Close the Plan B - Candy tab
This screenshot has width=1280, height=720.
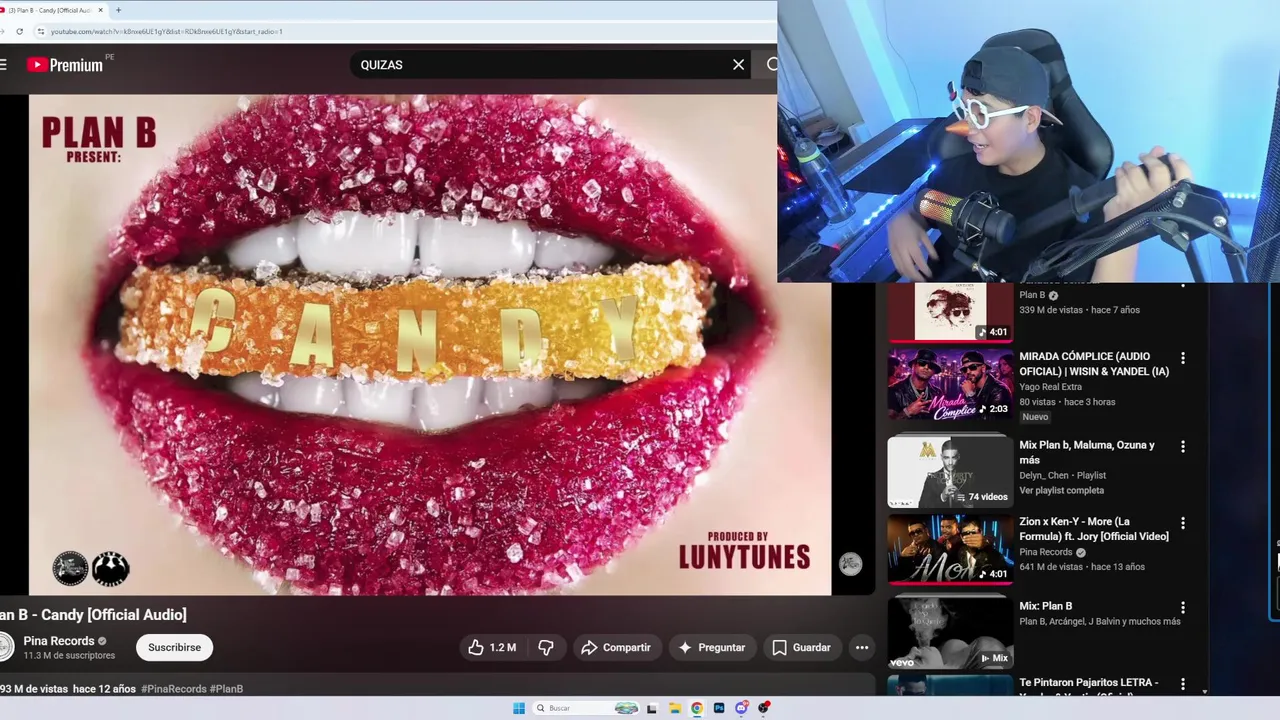tap(100, 10)
